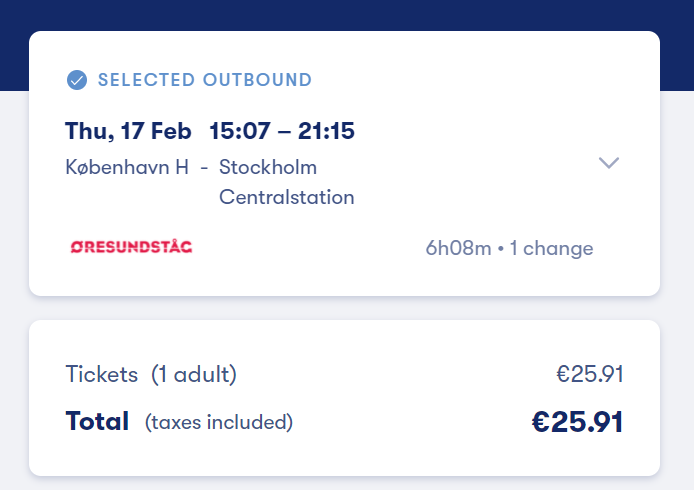Click the Thu, 17 Feb date
This screenshot has width=694, height=490.
pyautogui.click(x=128, y=131)
